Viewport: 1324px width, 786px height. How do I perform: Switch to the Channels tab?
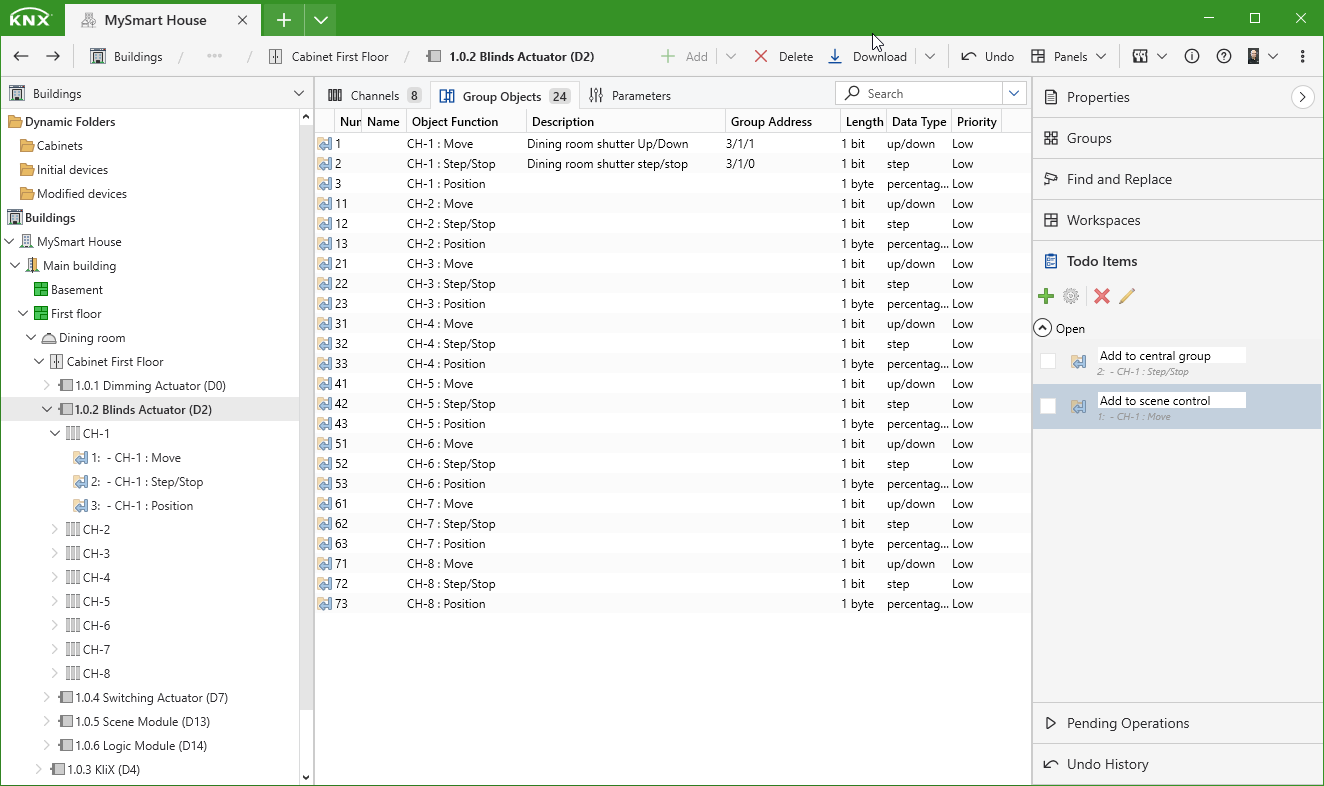pos(373,96)
